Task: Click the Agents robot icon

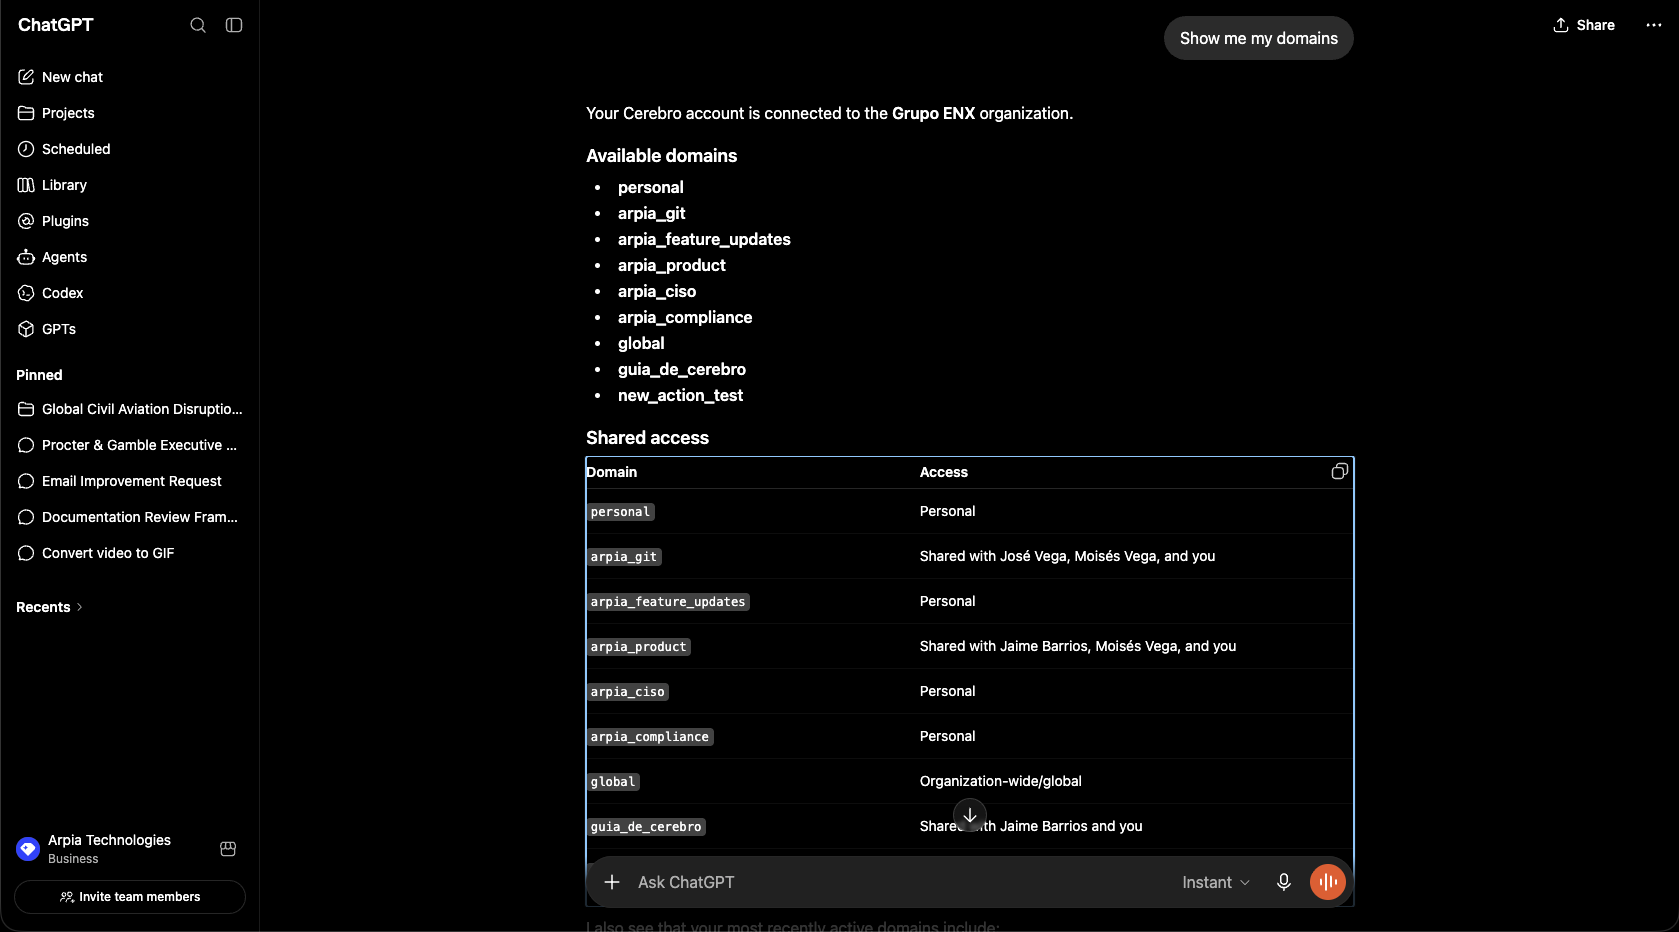Action: (26, 257)
